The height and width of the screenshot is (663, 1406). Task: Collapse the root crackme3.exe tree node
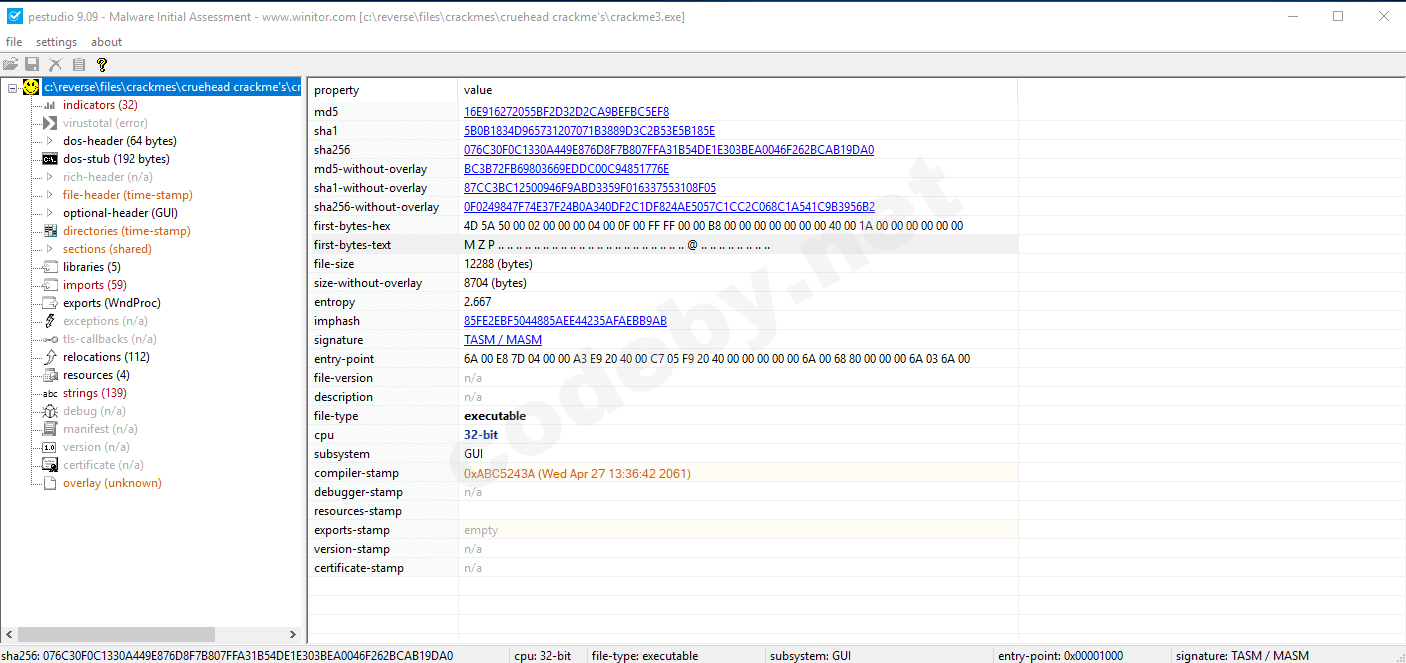coord(13,86)
